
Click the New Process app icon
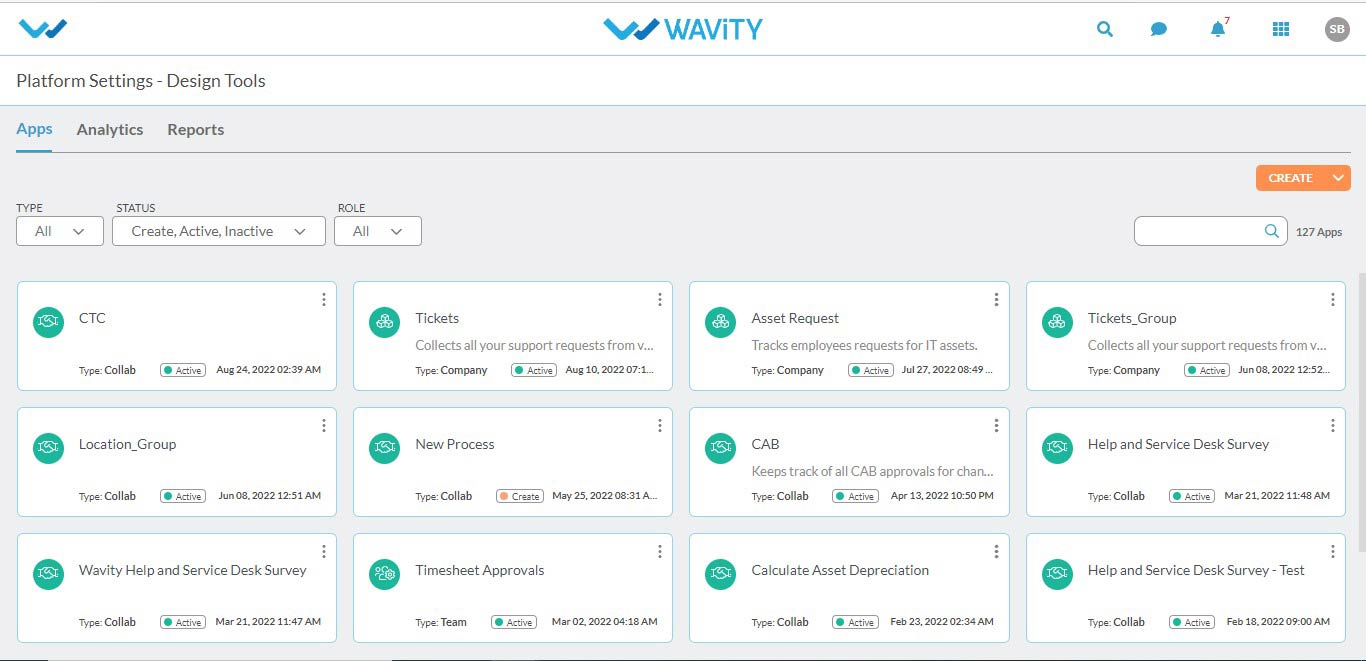pos(385,448)
